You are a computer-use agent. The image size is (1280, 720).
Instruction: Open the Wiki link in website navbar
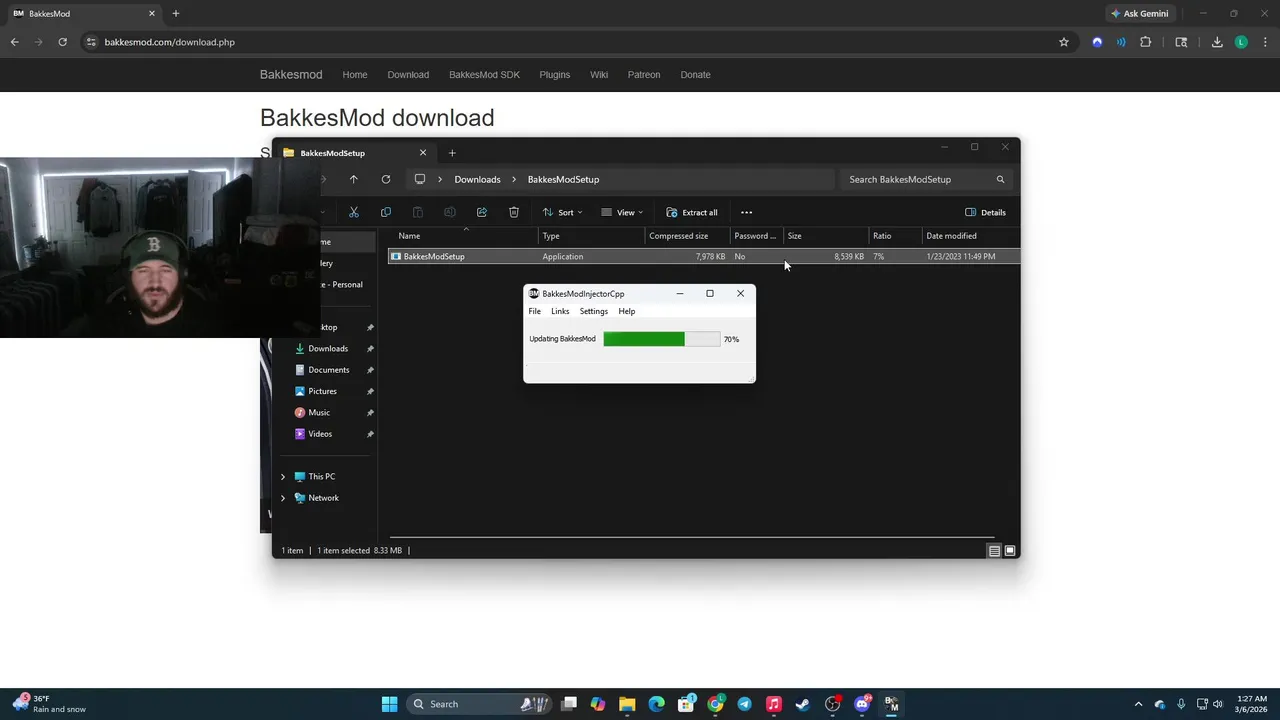pos(599,75)
